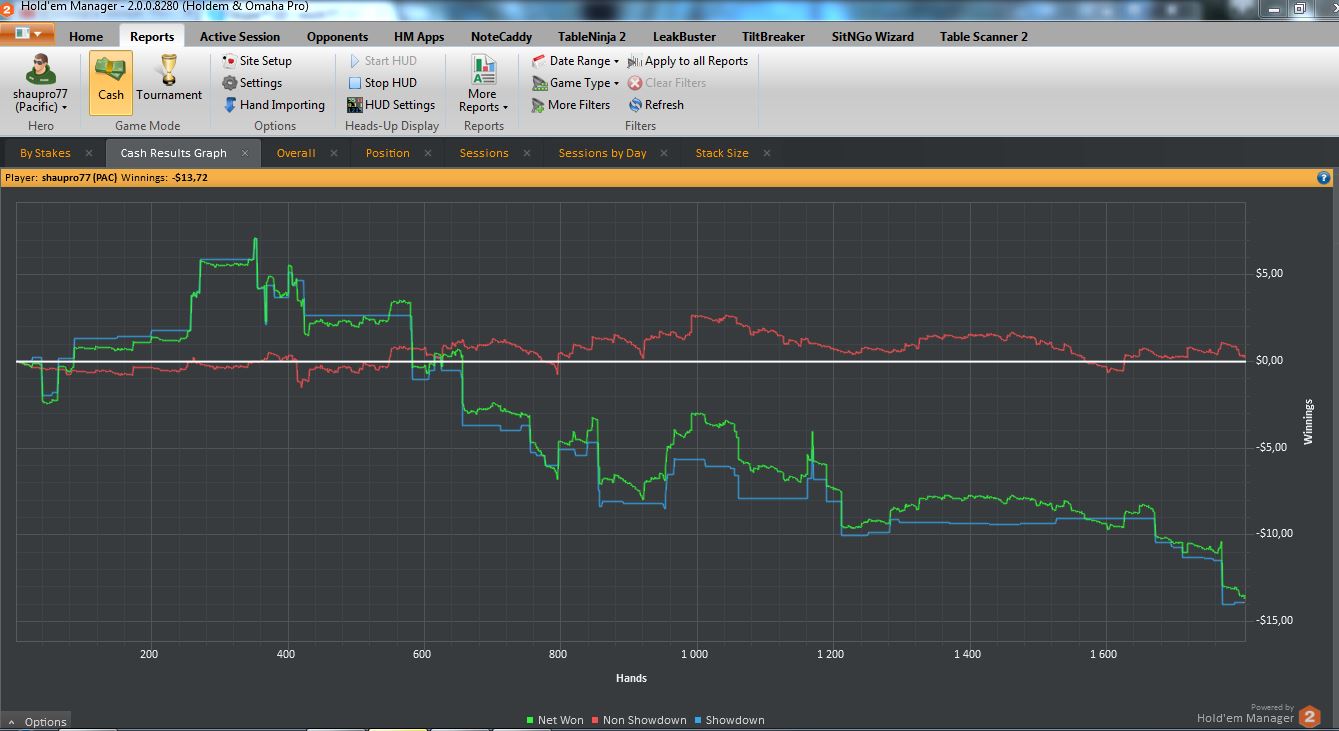Switch to HM Apps tab
Viewport: 1339px width, 731px height.
419,37
